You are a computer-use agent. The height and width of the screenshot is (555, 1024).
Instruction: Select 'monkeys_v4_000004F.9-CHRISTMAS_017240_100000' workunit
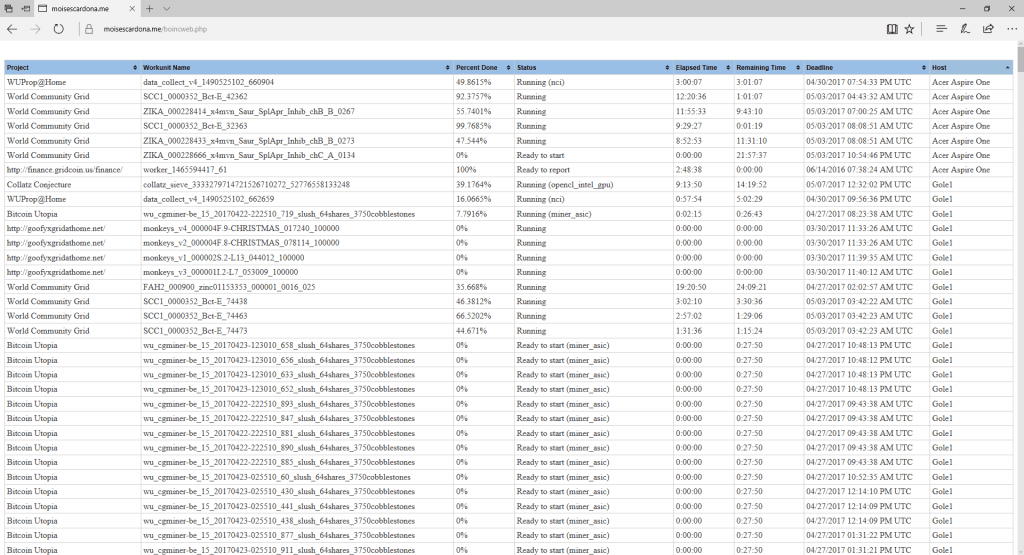coord(241,229)
